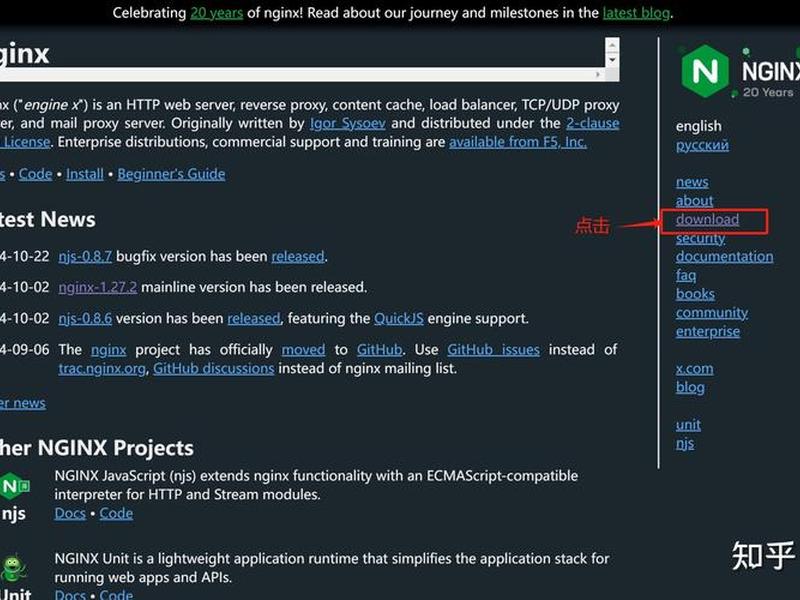Open the 'nginx' project link

pos(109,350)
